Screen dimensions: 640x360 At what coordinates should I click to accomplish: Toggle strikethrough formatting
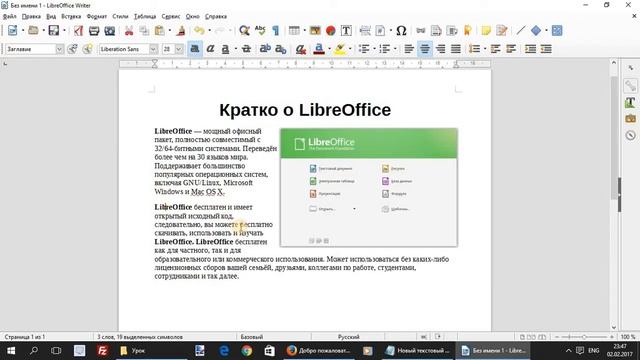(x=246, y=49)
